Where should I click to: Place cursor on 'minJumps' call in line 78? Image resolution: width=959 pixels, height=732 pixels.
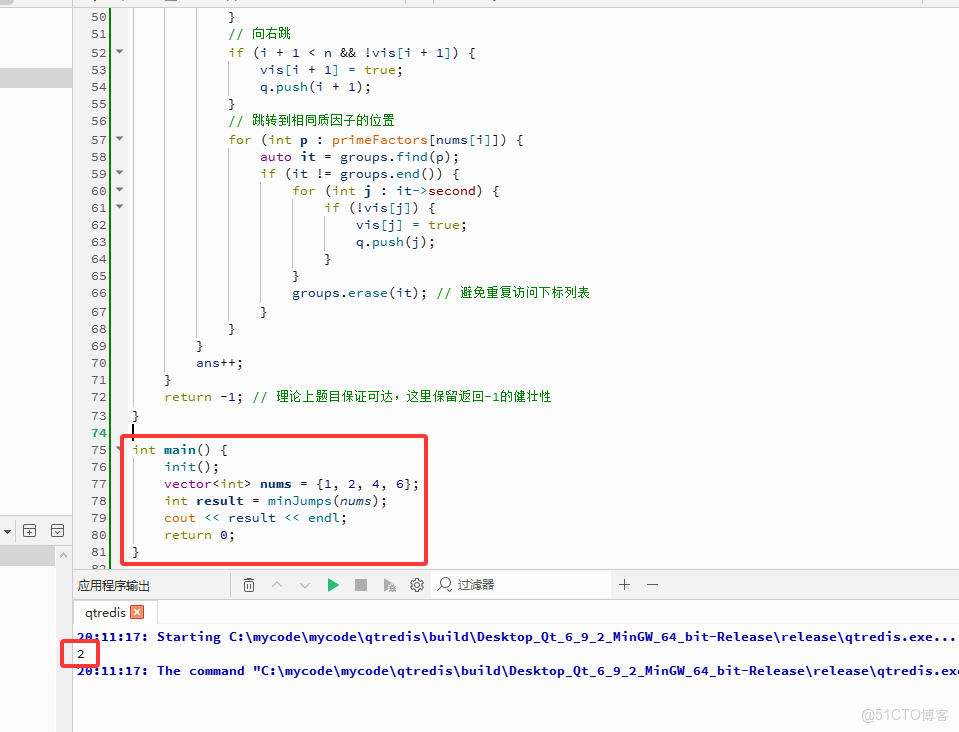point(300,501)
